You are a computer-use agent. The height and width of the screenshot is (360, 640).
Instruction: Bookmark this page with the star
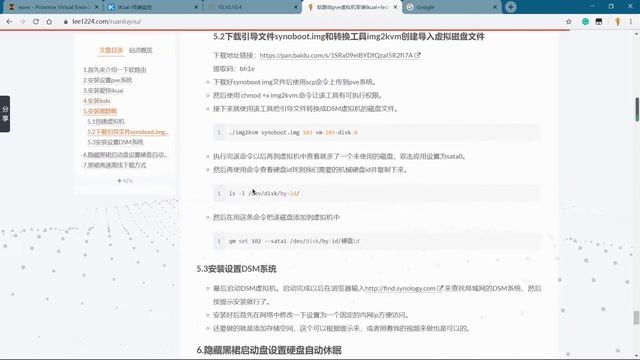click(x=569, y=22)
